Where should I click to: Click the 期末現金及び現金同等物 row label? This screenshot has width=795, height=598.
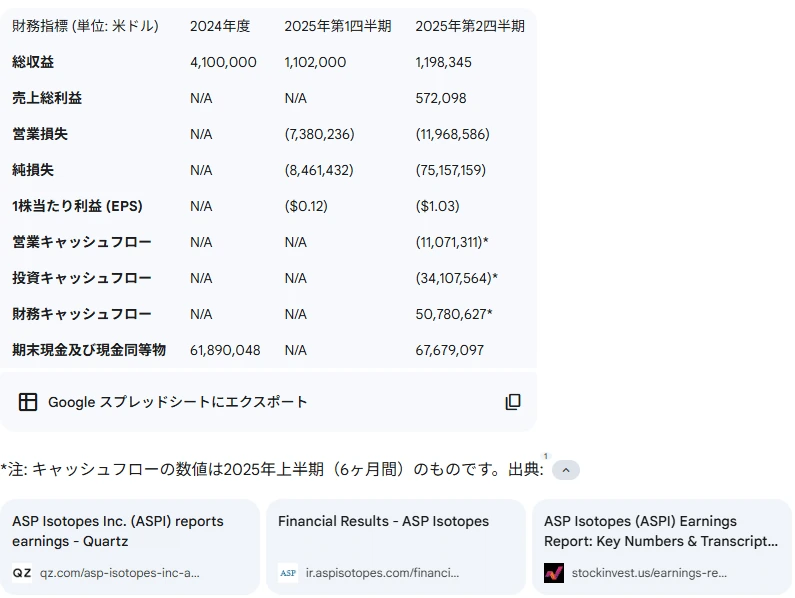click(89, 350)
